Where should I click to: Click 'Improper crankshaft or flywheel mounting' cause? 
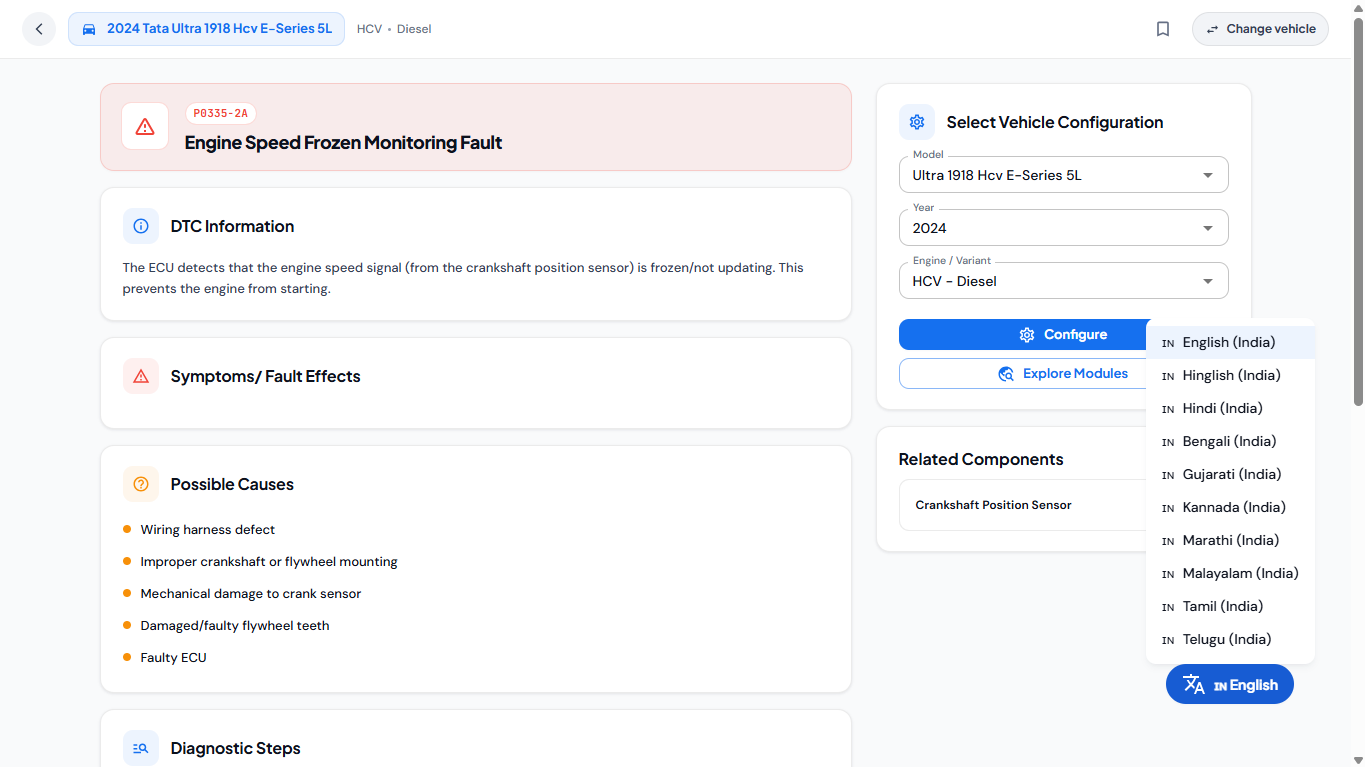[x=269, y=562]
